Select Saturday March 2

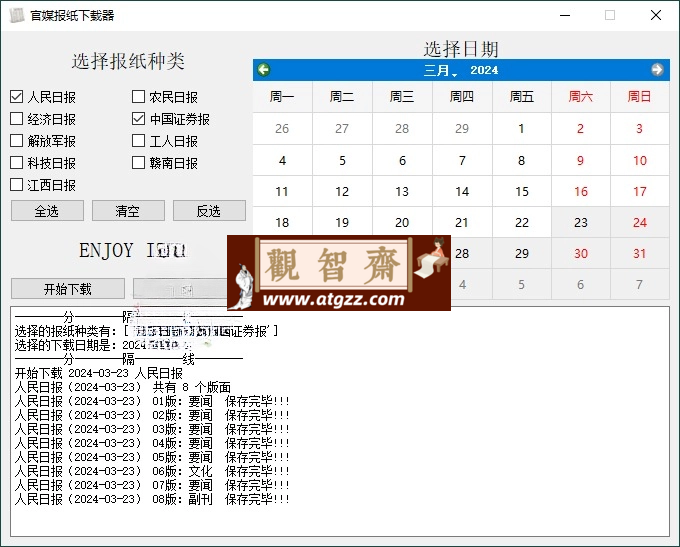581,129
